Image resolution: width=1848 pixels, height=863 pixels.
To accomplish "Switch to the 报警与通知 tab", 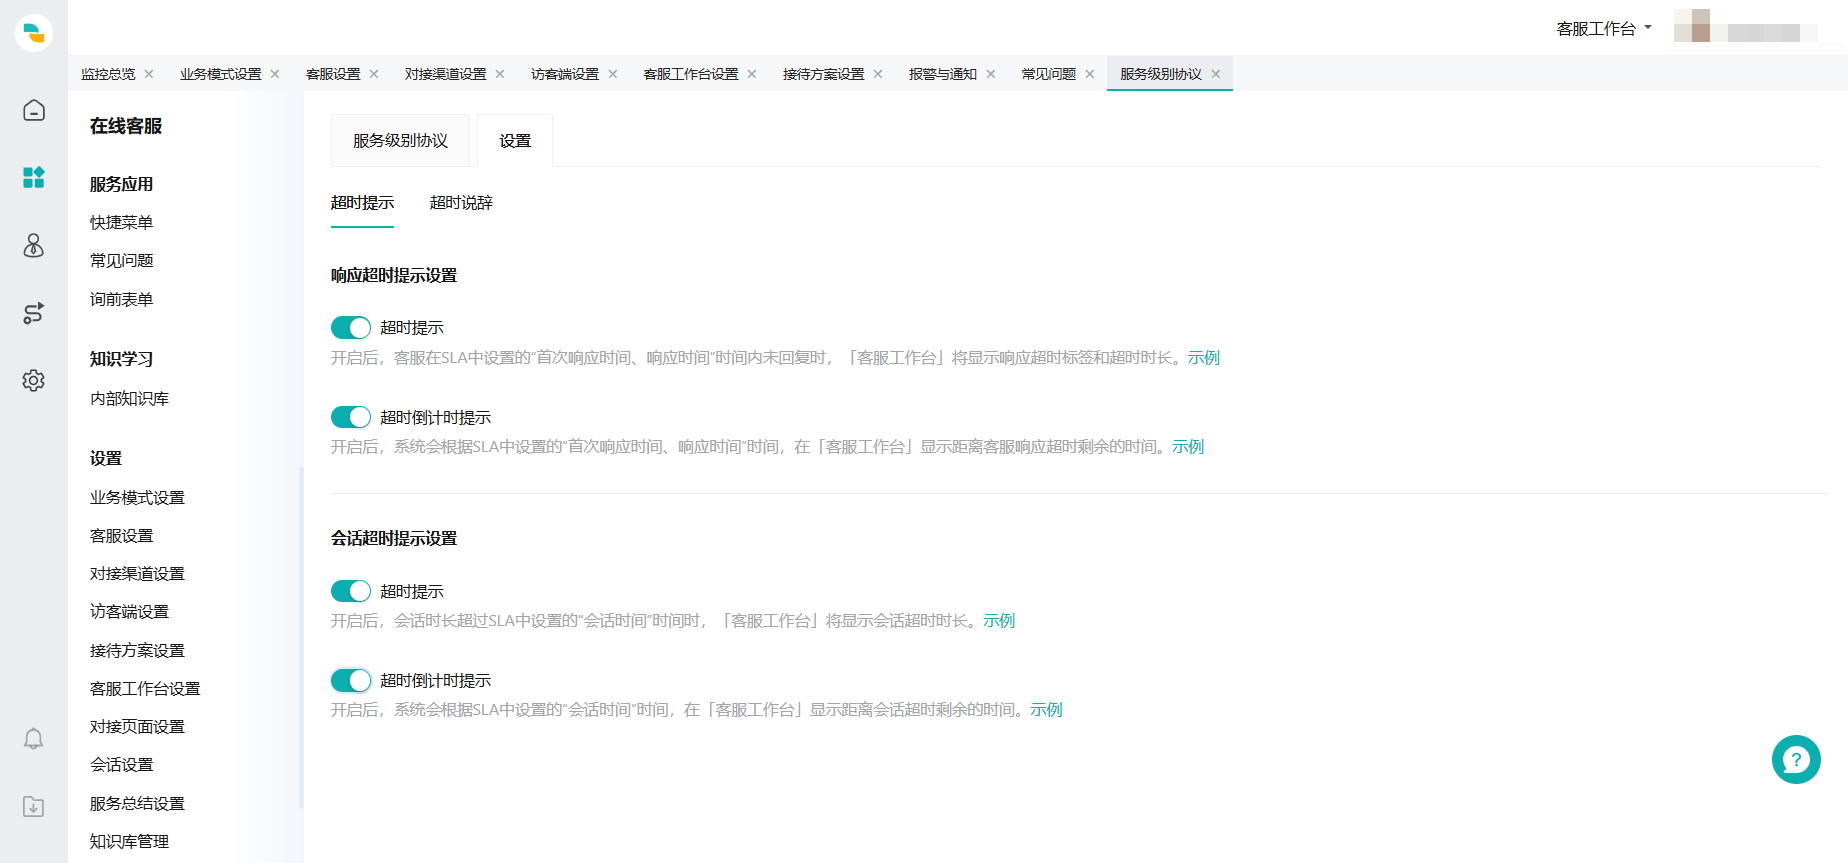I will click(x=943, y=74).
